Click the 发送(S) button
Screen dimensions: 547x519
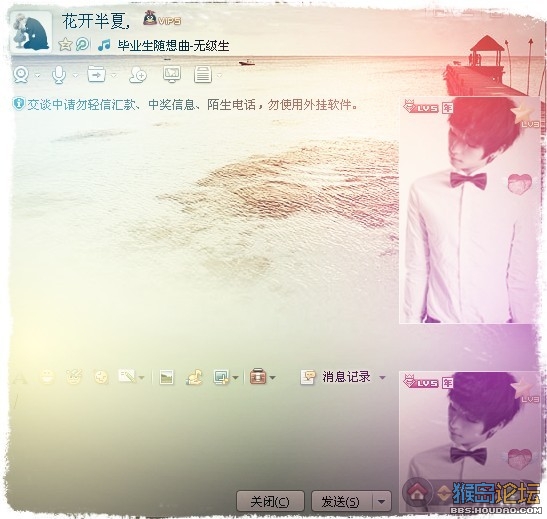click(341, 502)
